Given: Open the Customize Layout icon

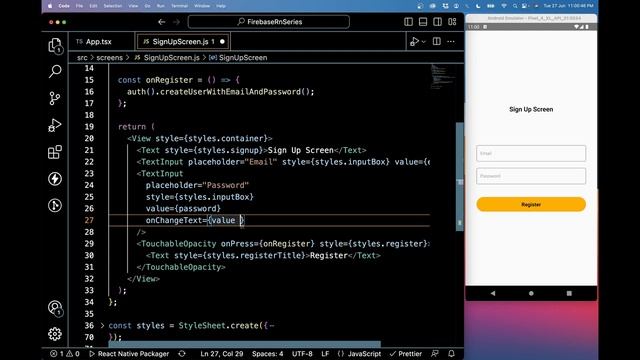Looking at the screenshot, I should tap(452, 22).
